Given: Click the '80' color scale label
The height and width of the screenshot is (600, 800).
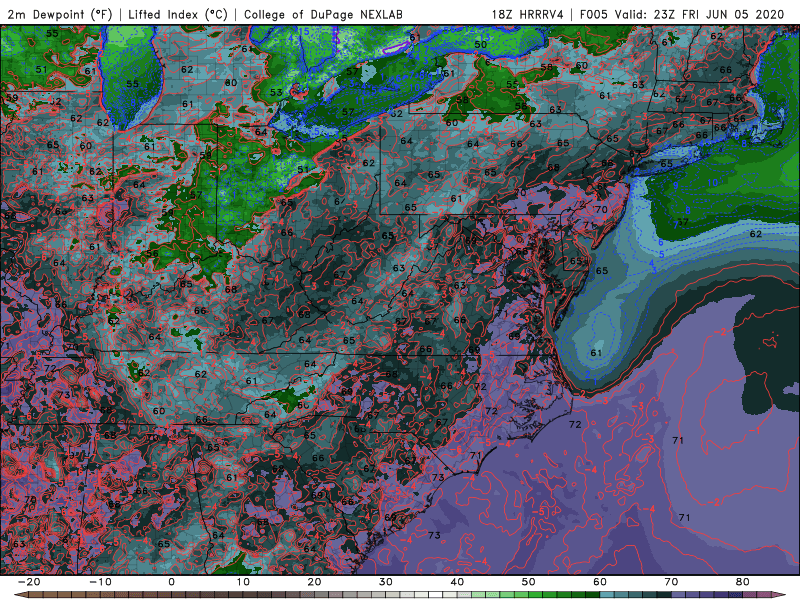Looking at the screenshot, I should 743,582.
